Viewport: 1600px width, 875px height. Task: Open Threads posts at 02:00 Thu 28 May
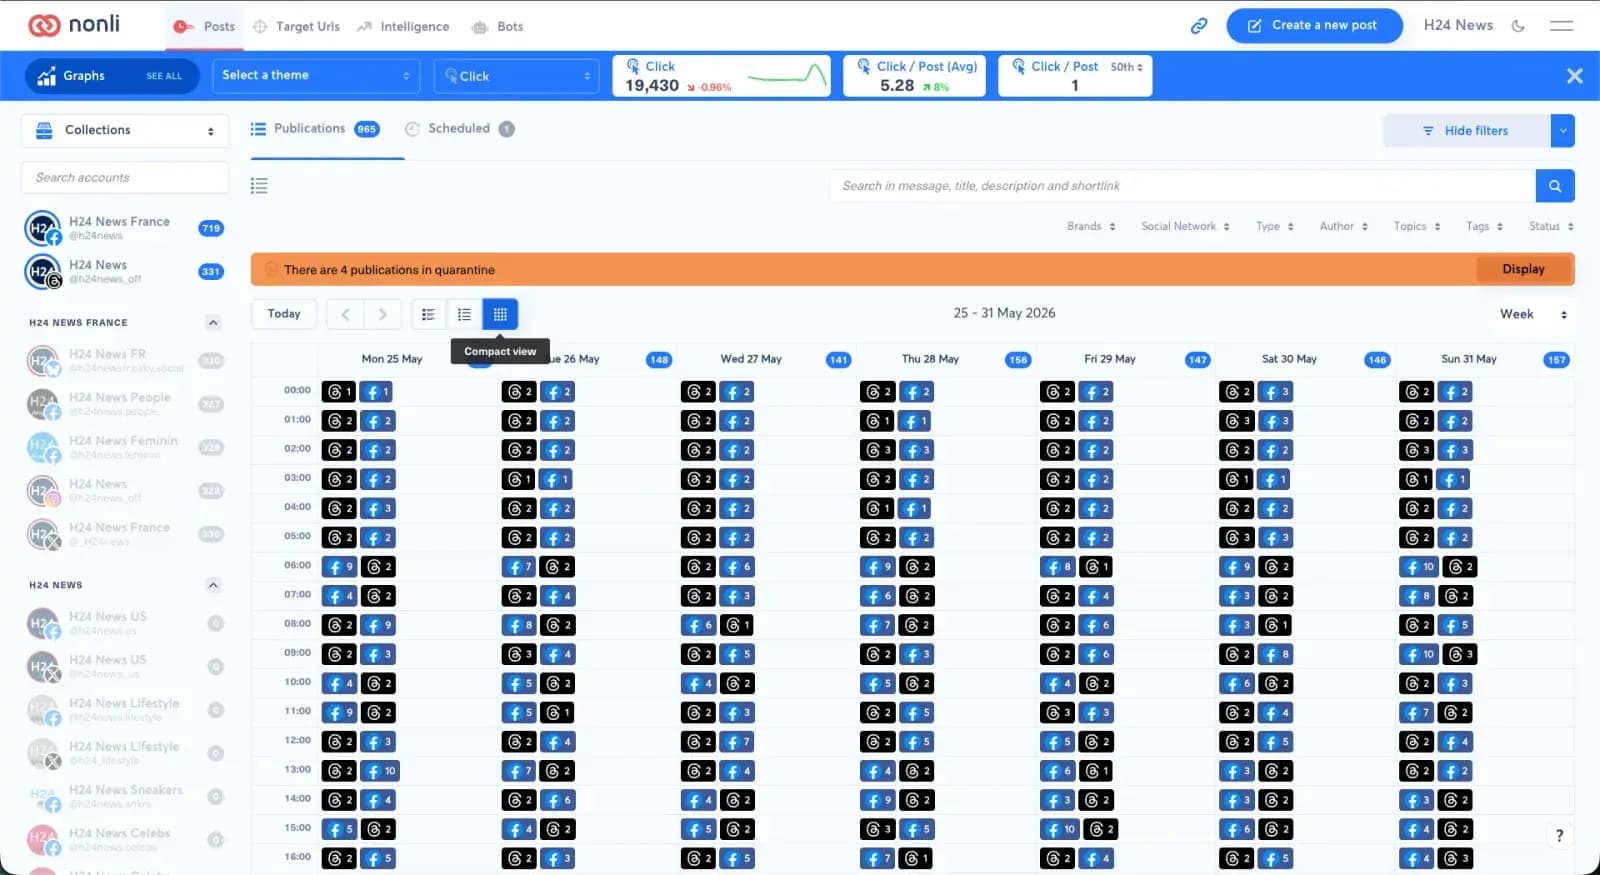click(877, 450)
